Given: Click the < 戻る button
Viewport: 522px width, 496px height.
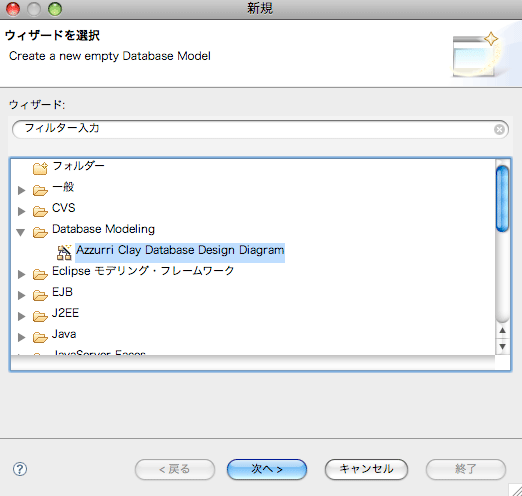Looking at the screenshot, I should (175, 469).
